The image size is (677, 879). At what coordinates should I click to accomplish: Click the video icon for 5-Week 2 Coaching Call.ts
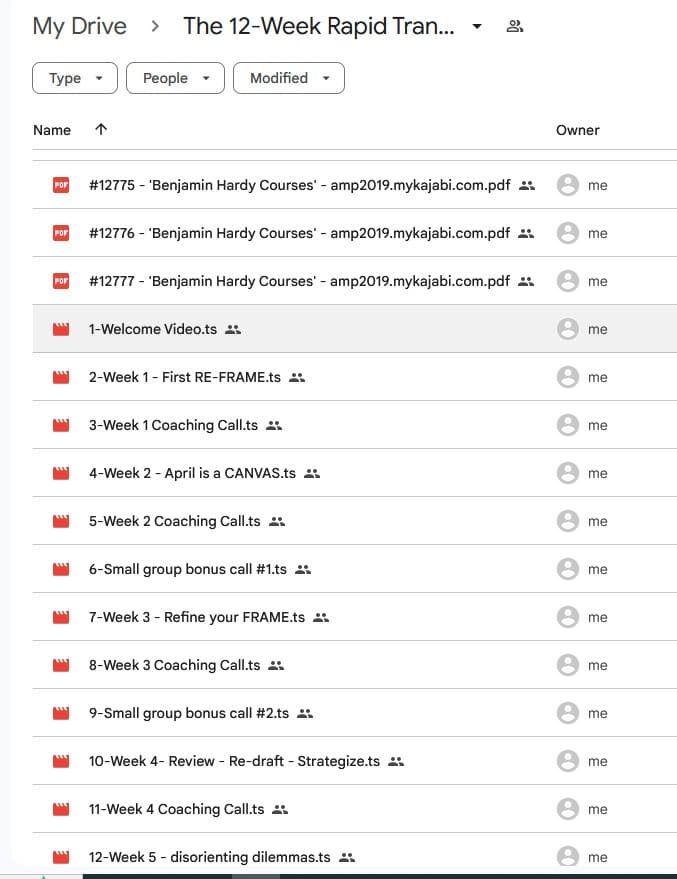[x=61, y=521]
